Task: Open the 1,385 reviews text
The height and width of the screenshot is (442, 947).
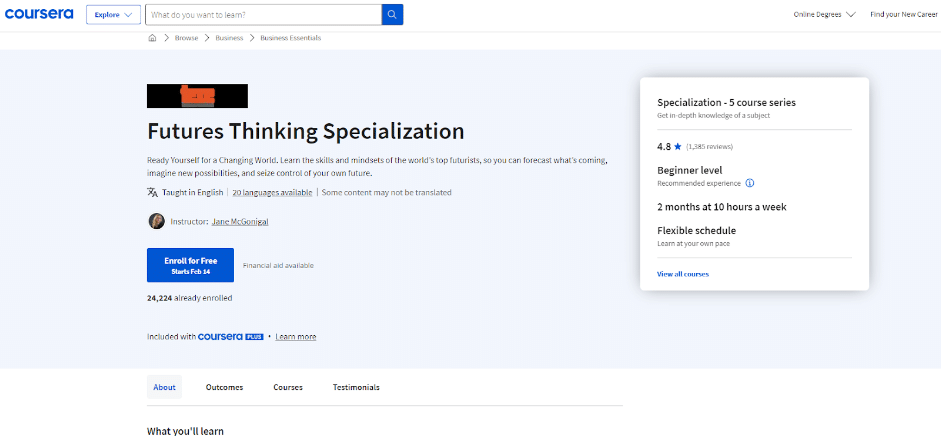Action: (710, 147)
